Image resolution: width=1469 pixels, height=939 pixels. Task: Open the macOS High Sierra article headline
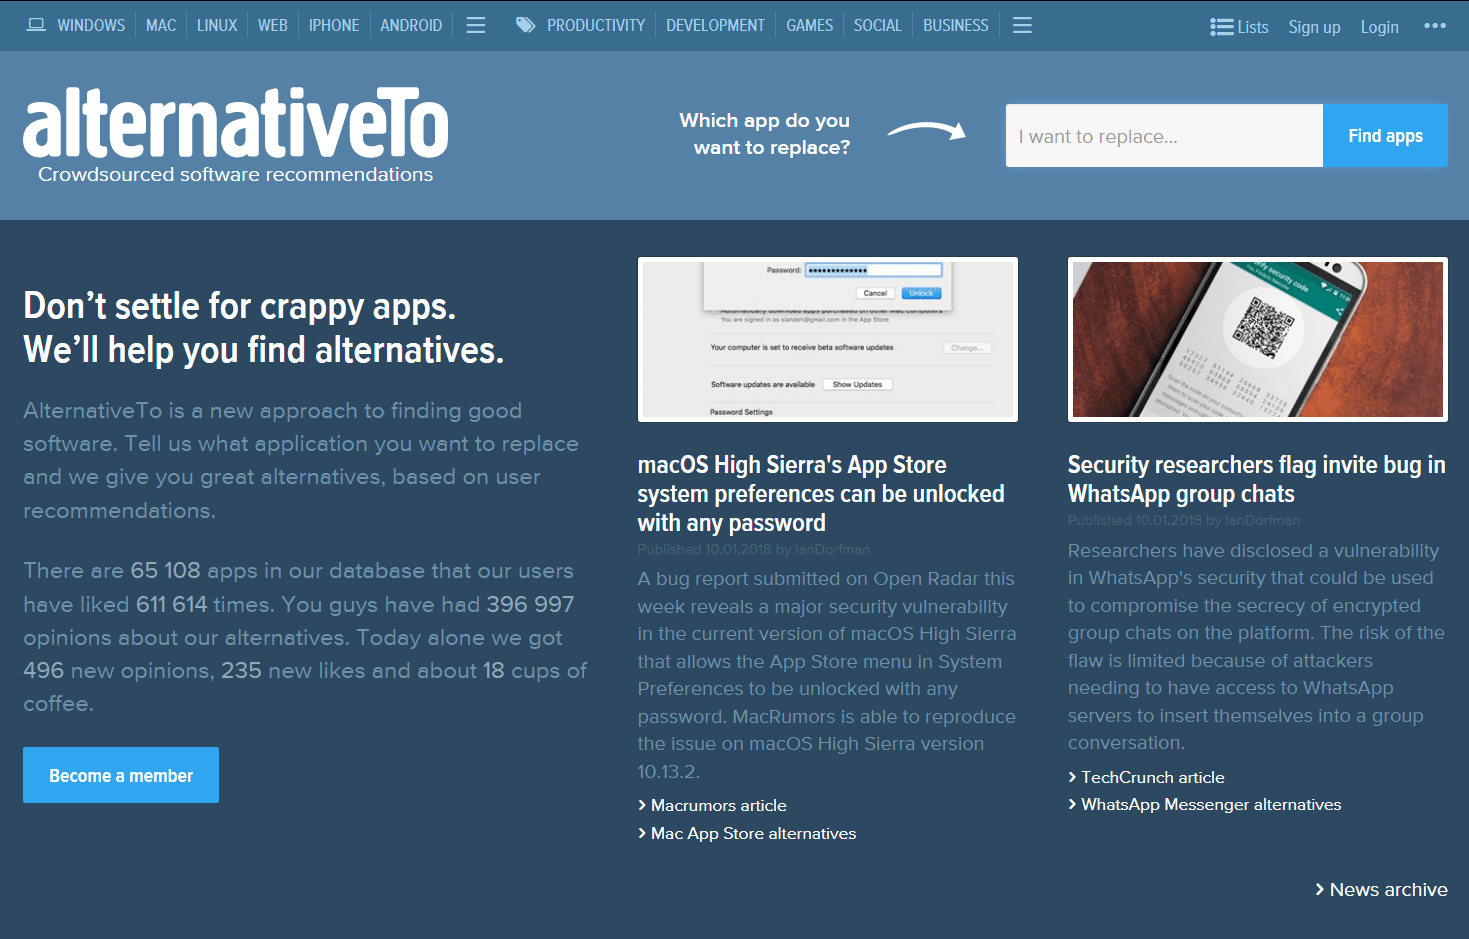[x=822, y=494]
